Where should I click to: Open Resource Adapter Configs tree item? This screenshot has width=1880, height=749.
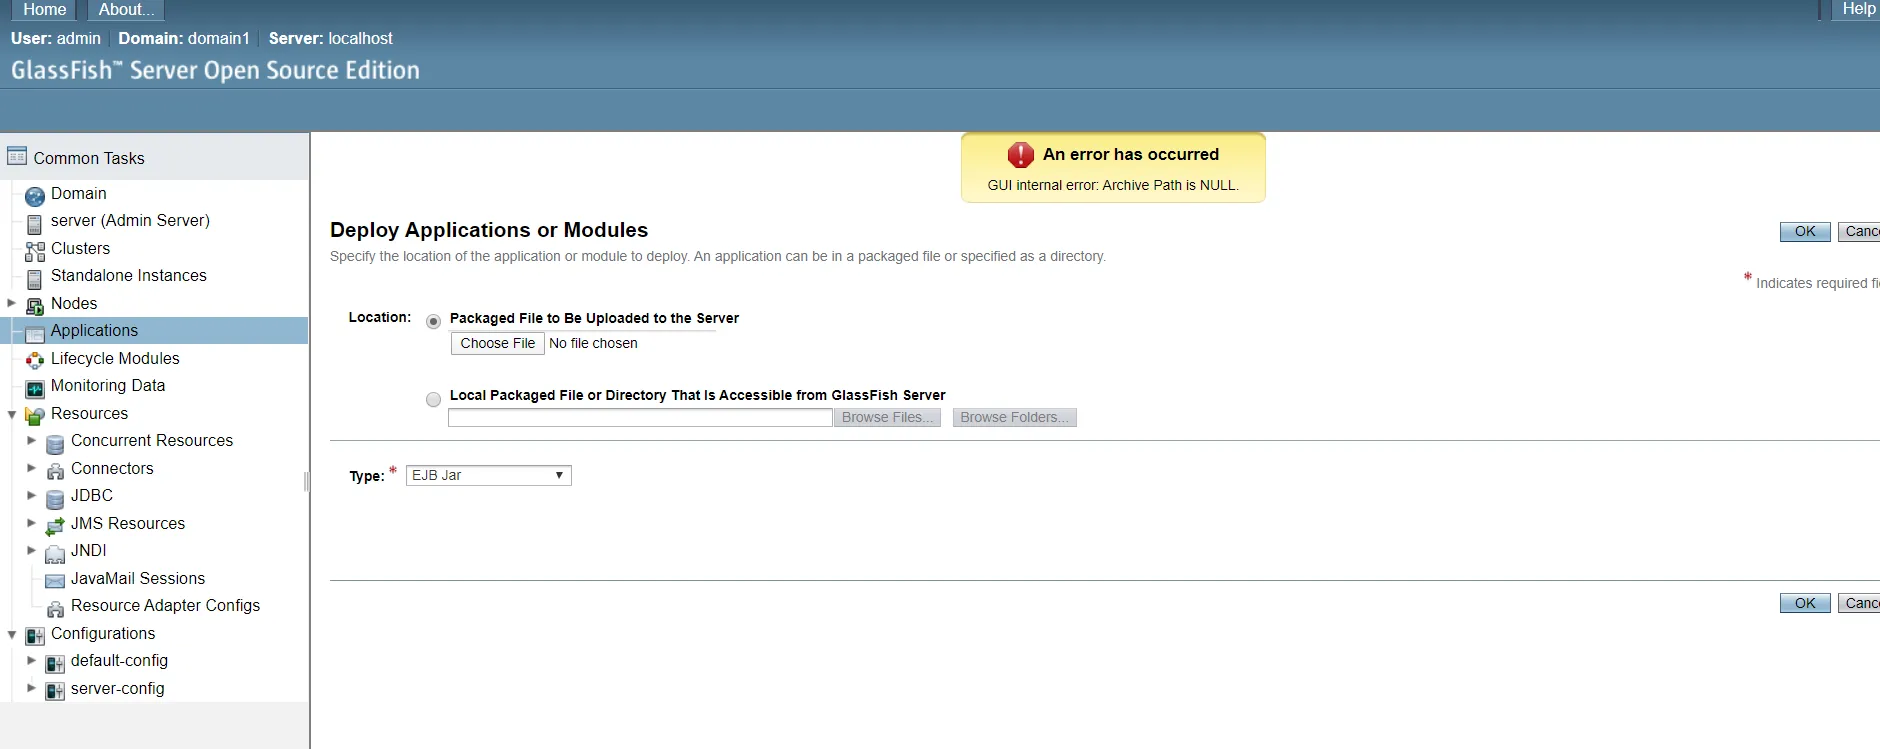click(165, 605)
